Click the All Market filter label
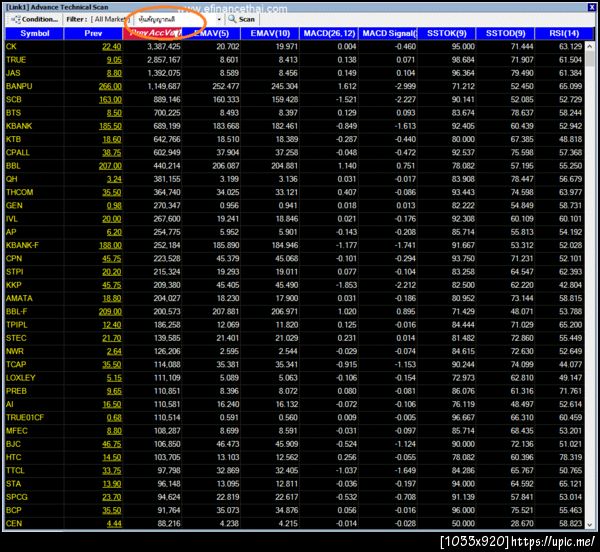The height and width of the screenshot is (552, 600). pyautogui.click(x=110, y=19)
